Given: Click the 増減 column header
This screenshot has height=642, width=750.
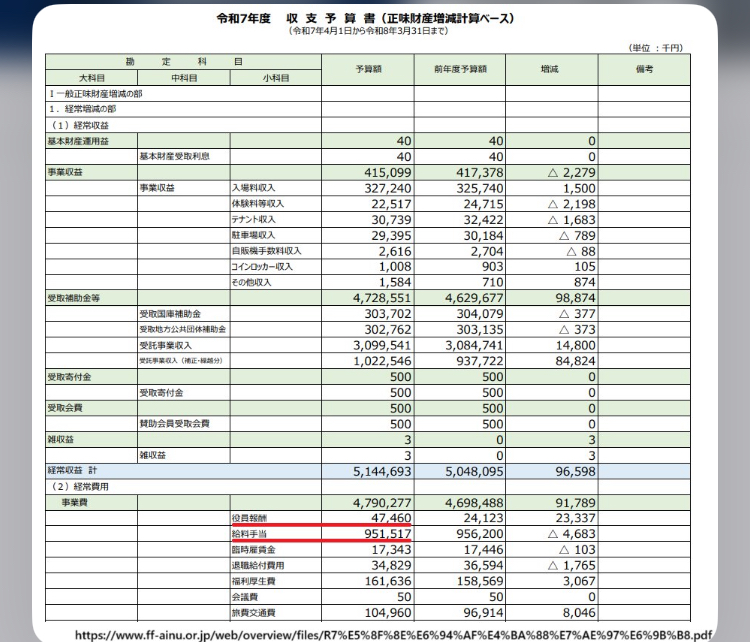Looking at the screenshot, I should pyautogui.click(x=550, y=69).
